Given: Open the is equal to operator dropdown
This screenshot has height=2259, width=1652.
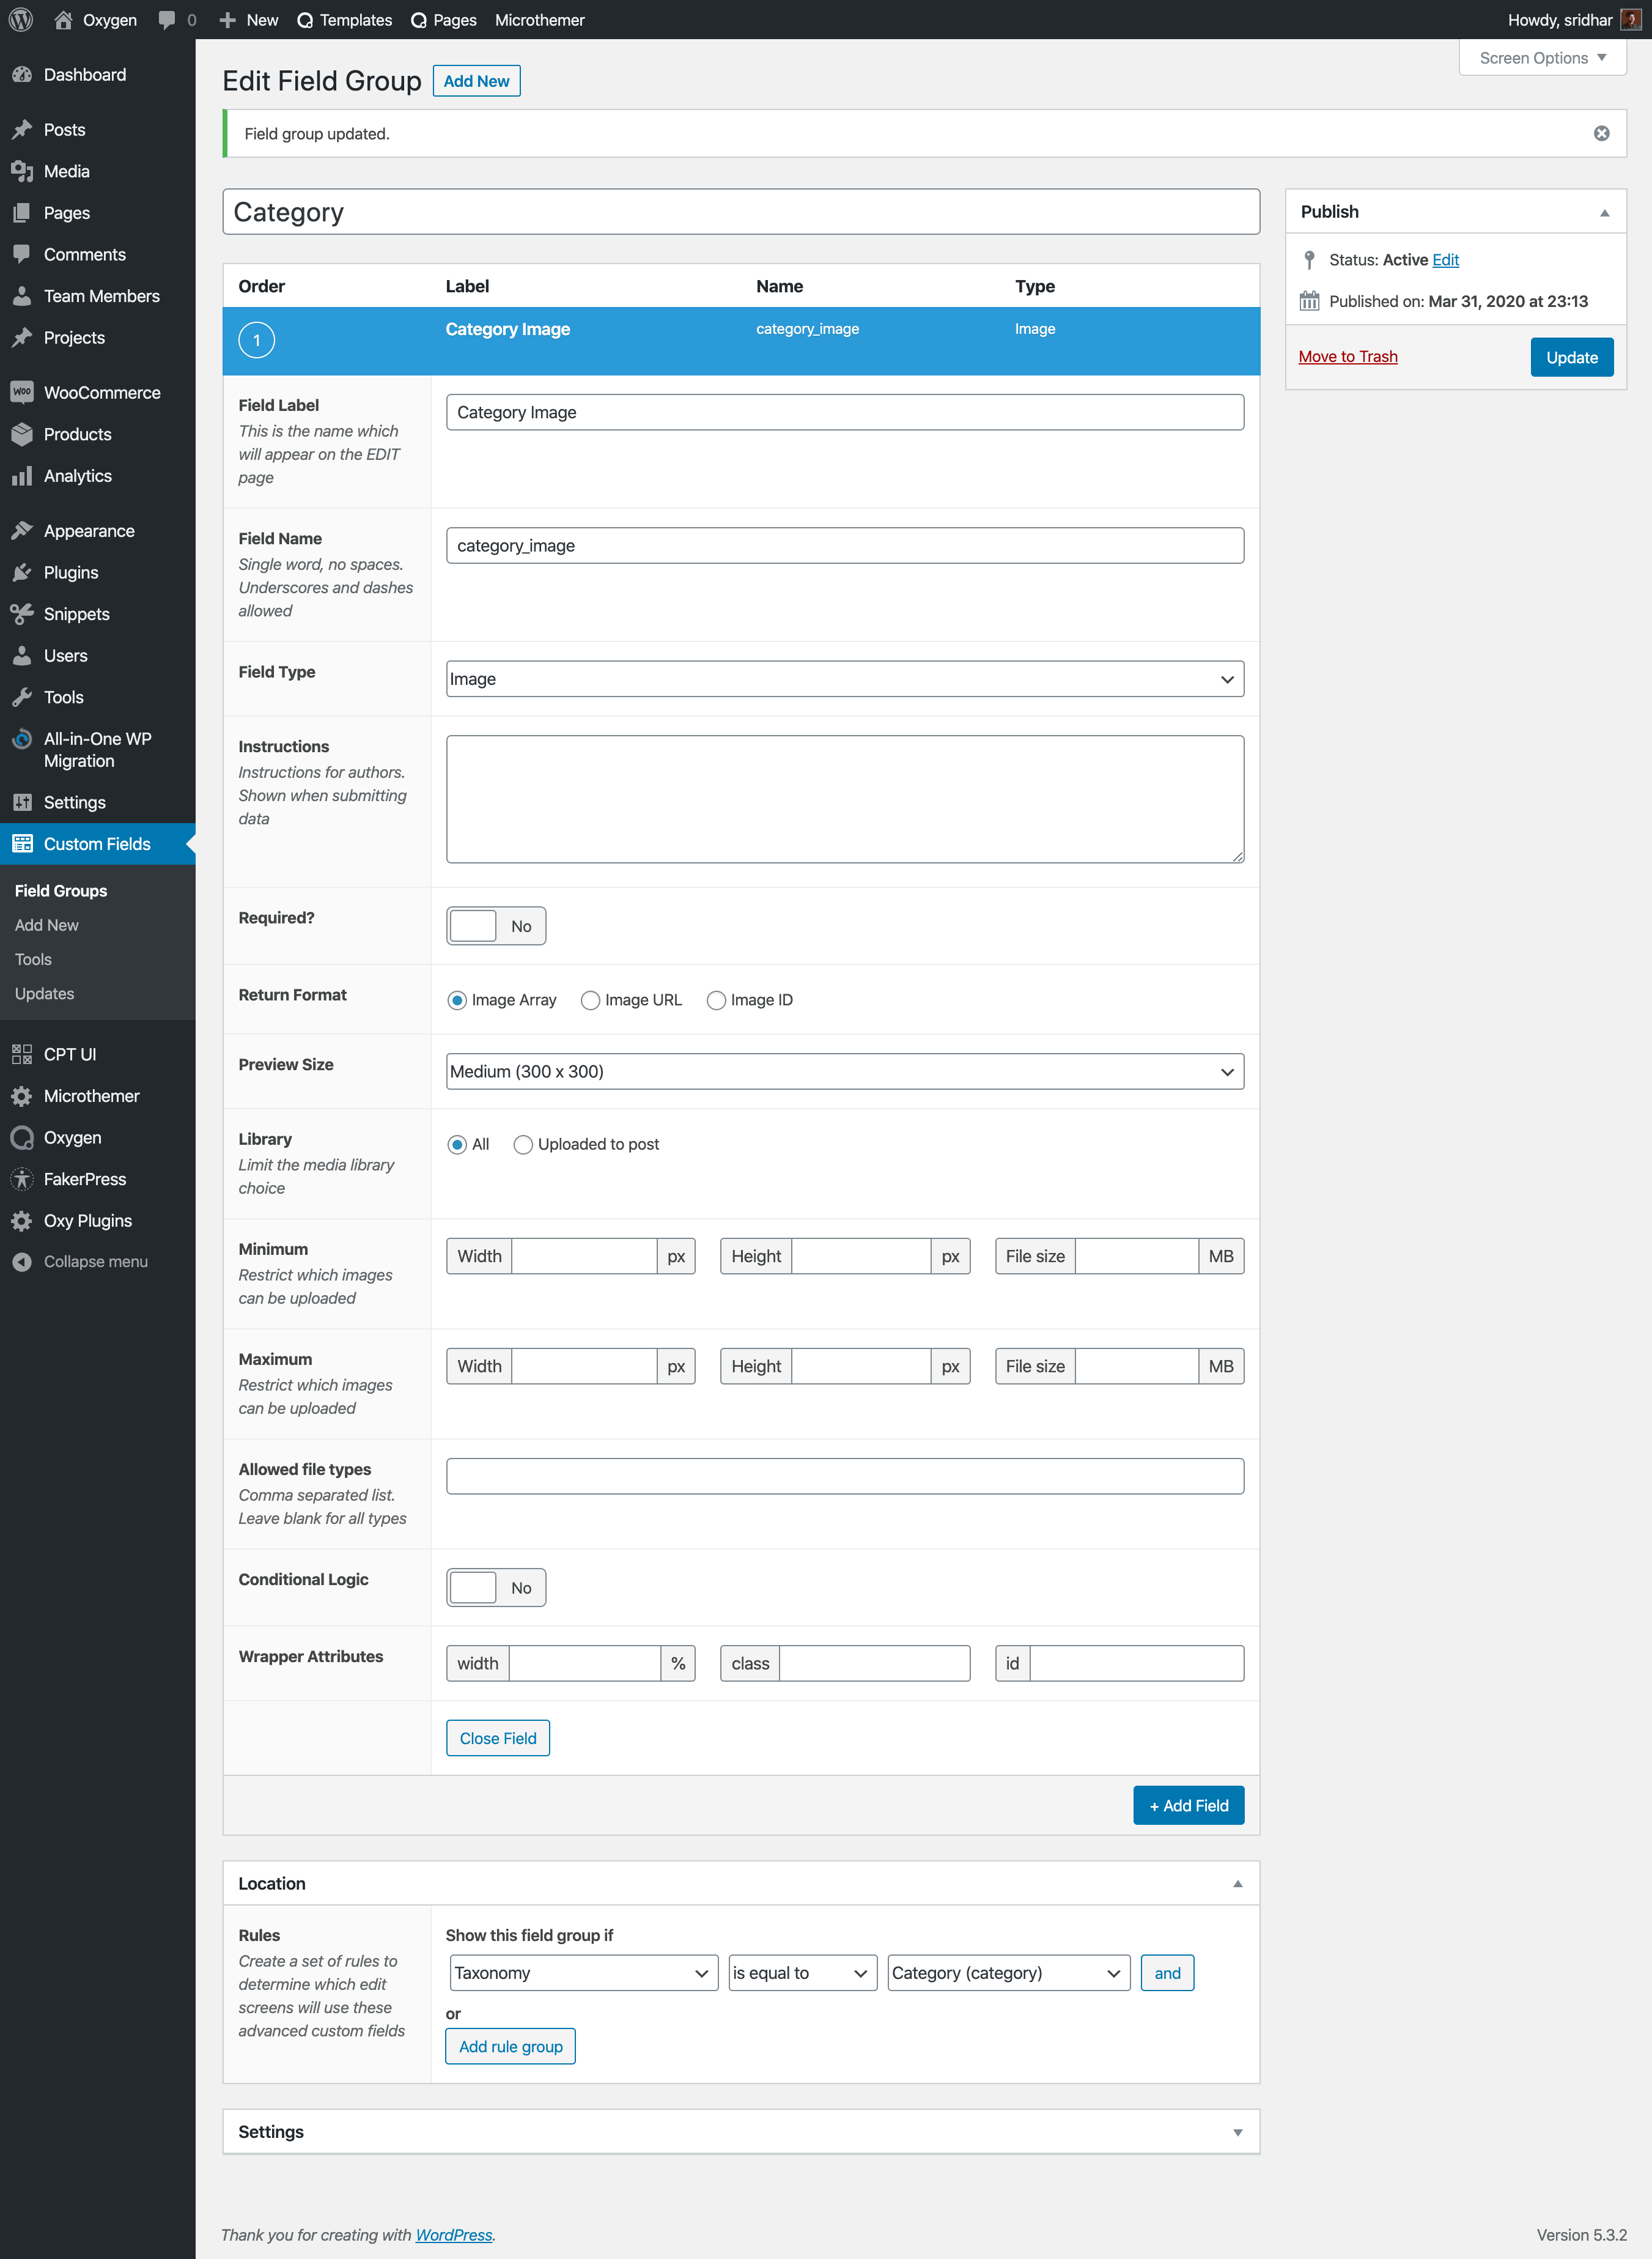Looking at the screenshot, I should click(803, 1973).
